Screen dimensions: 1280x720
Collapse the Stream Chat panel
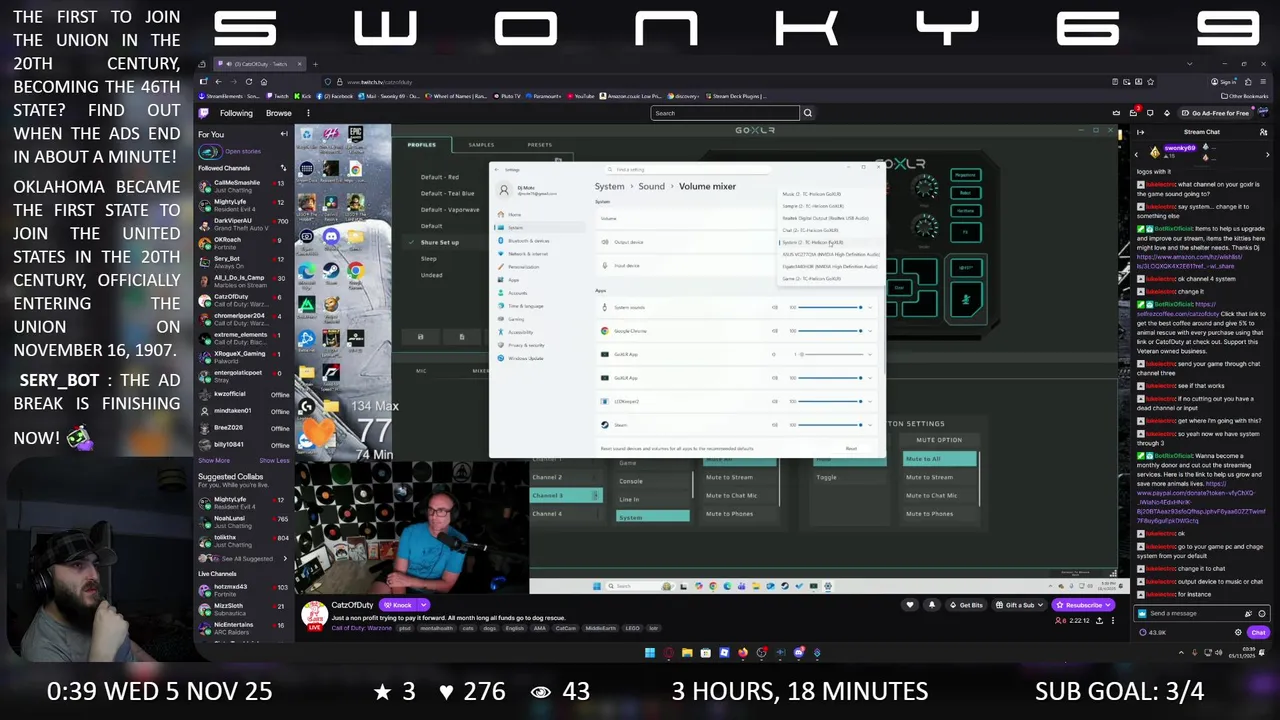click(x=1140, y=132)
